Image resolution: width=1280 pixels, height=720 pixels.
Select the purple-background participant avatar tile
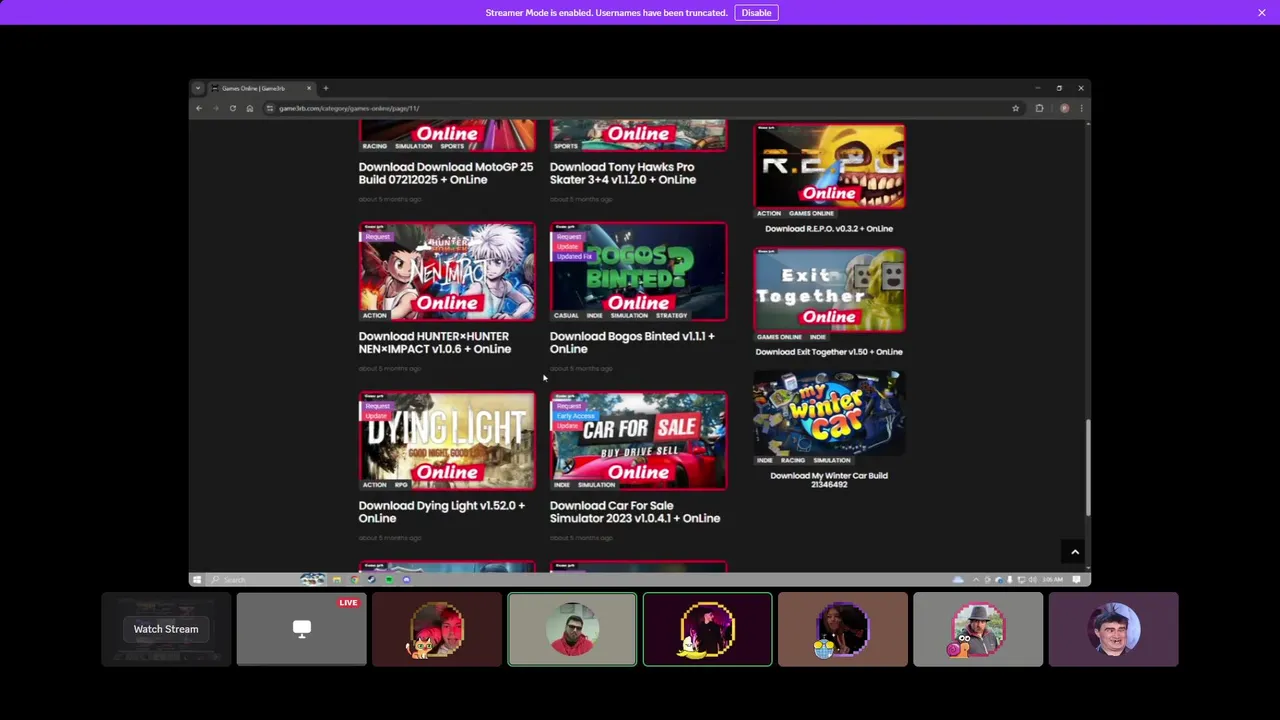(x=1113, y=629)
